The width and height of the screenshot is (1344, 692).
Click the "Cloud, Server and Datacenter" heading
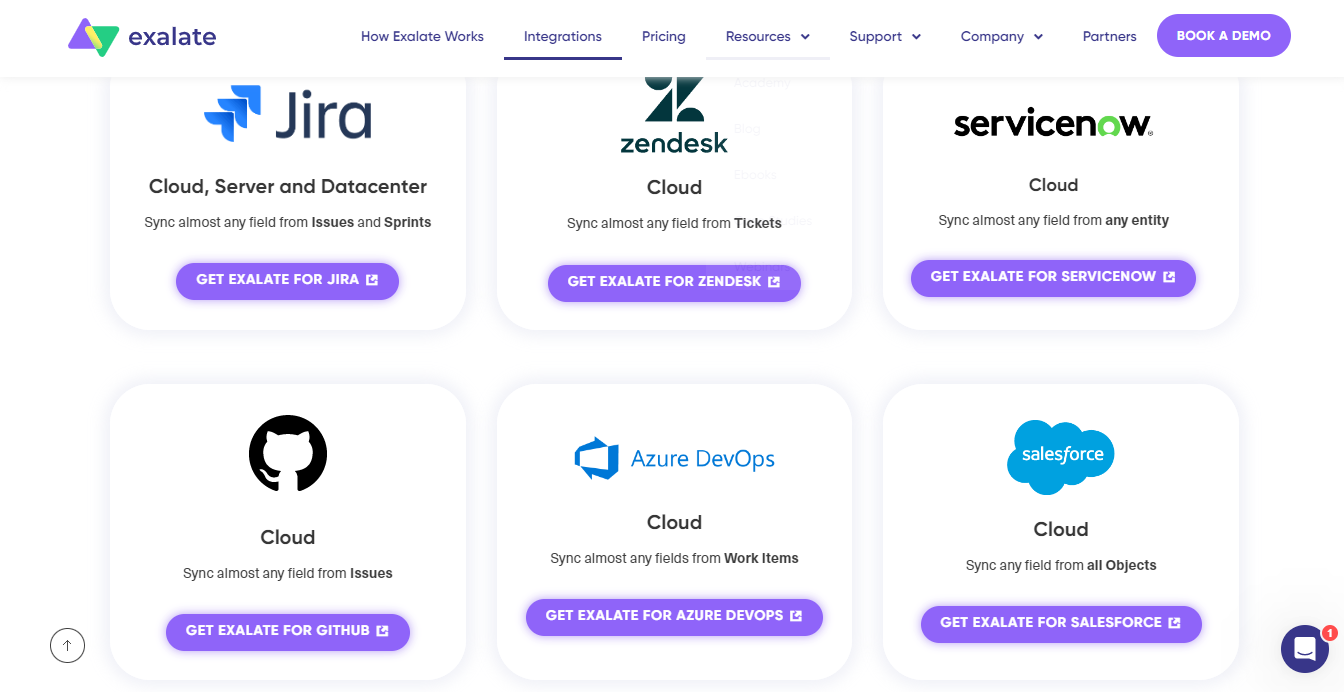coord(288,187)
